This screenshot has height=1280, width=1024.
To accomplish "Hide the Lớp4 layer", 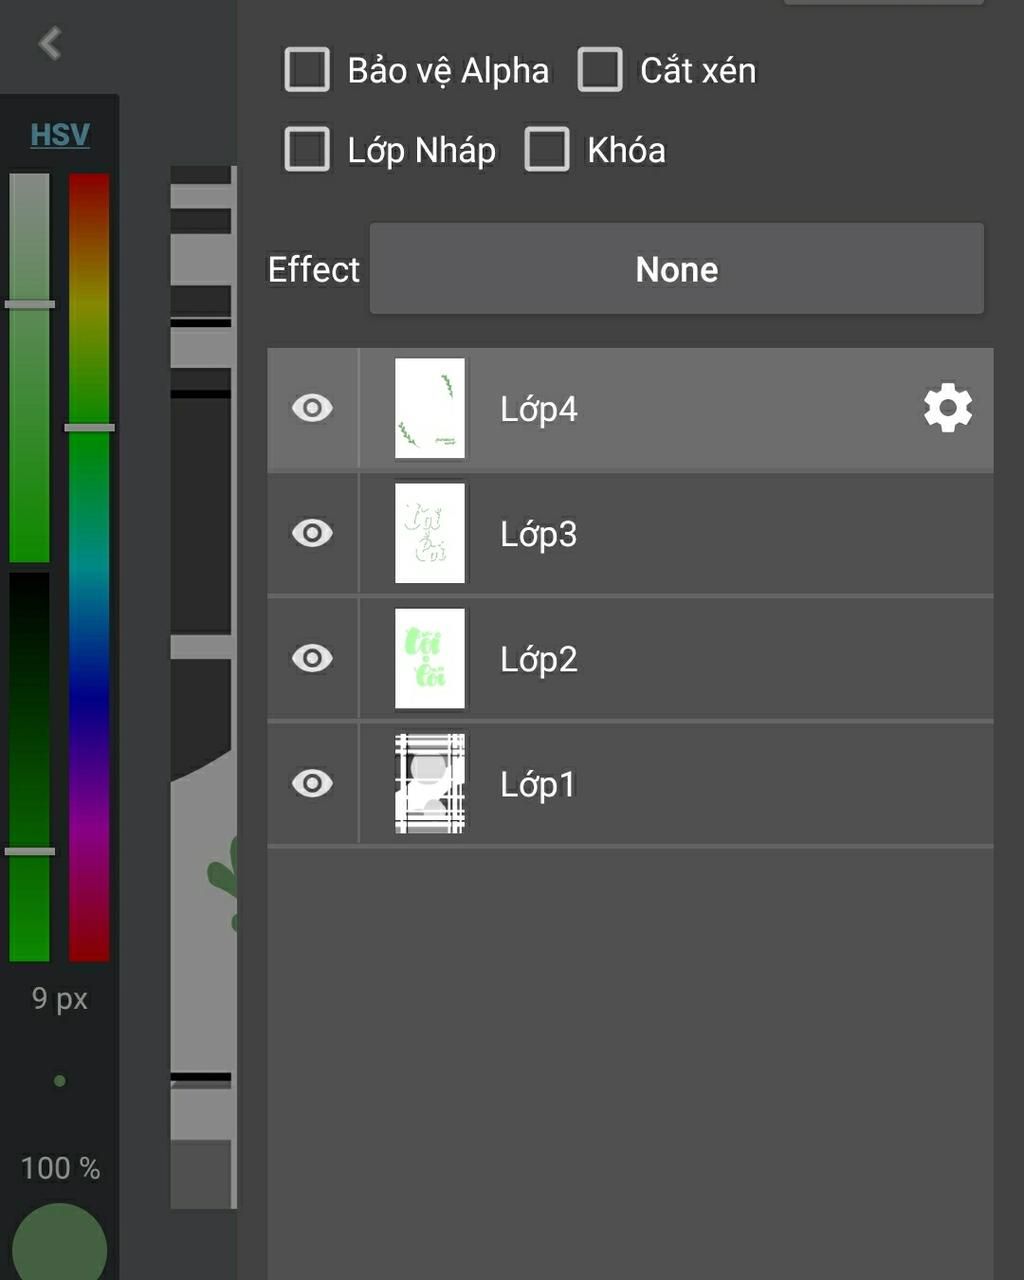I will tap(312, 408).
